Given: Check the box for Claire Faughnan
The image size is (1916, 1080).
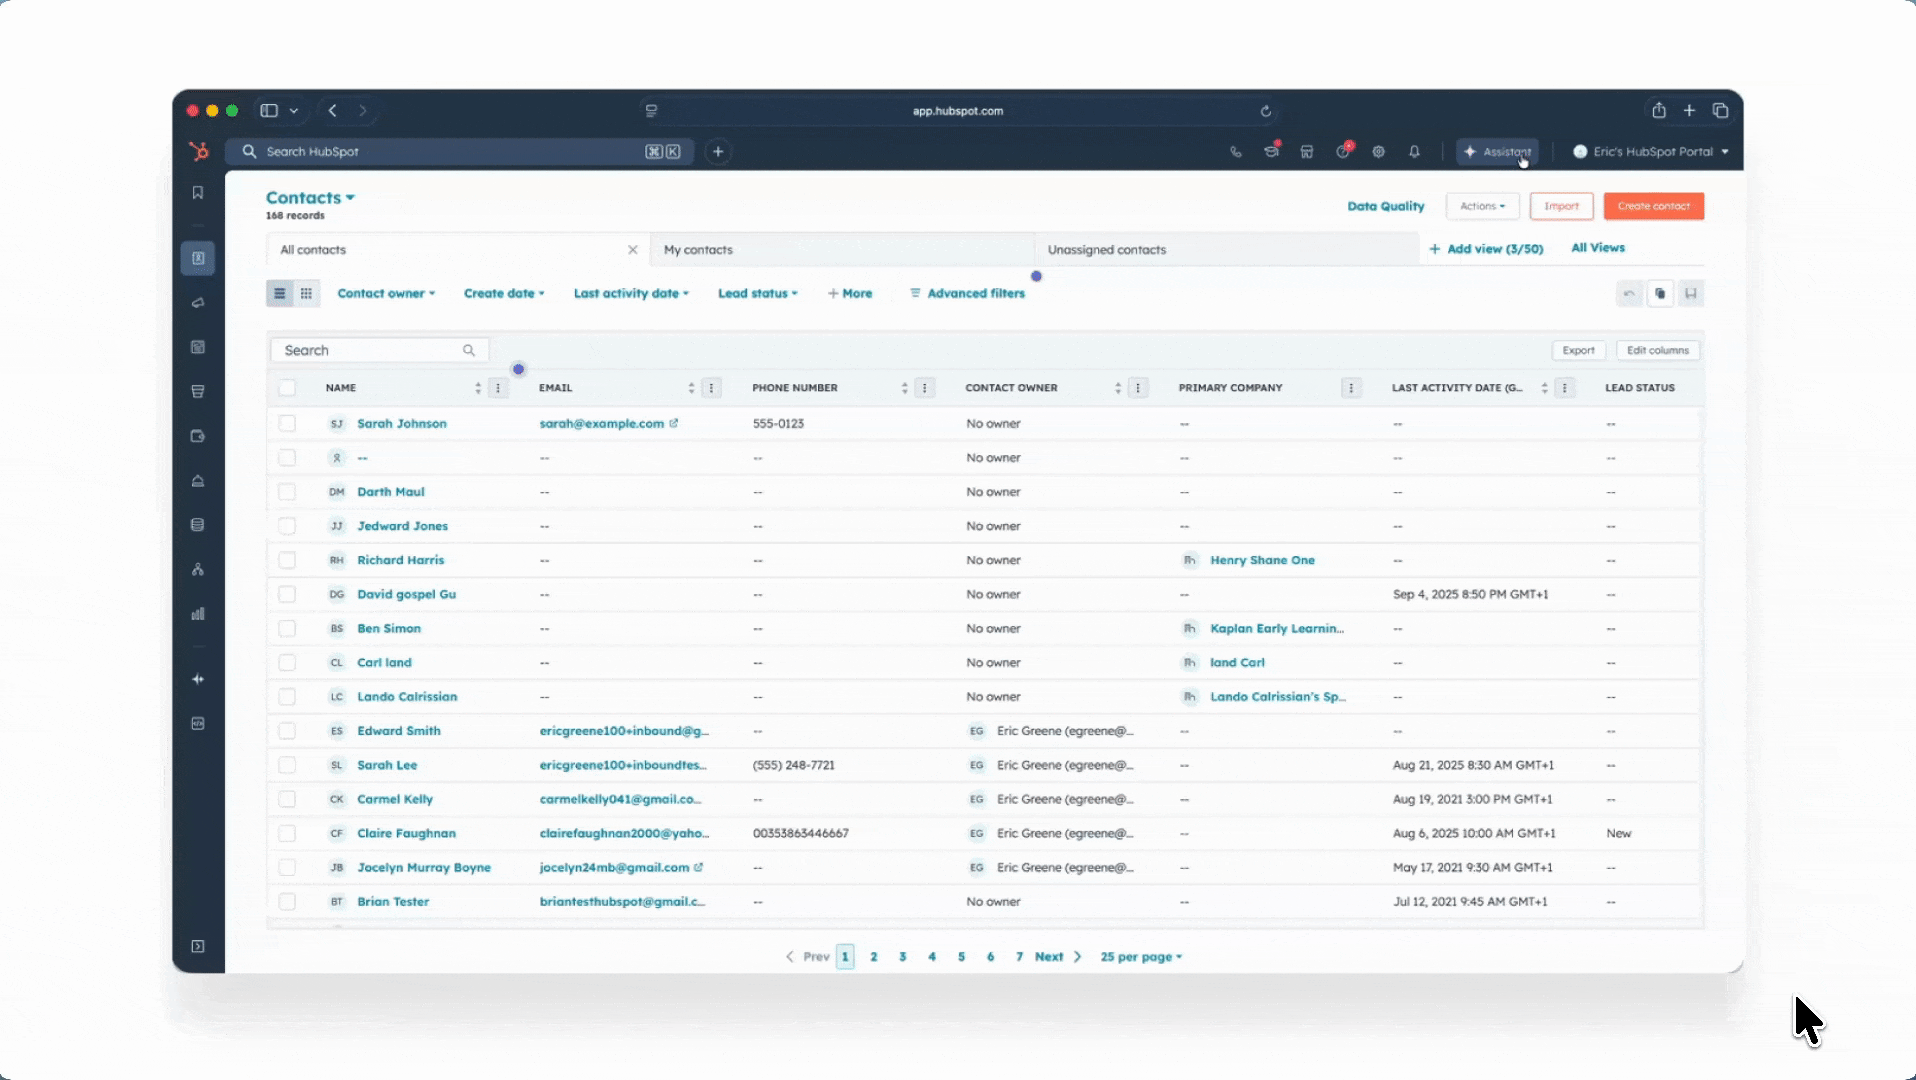Looking at the screenshot, I should [287, 833].
